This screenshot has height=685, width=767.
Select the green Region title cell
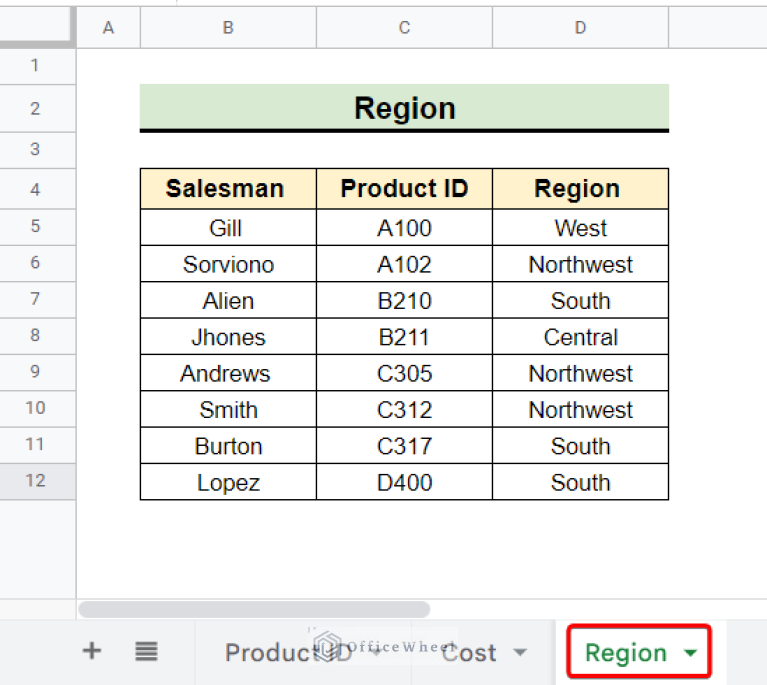pos(404,107)
